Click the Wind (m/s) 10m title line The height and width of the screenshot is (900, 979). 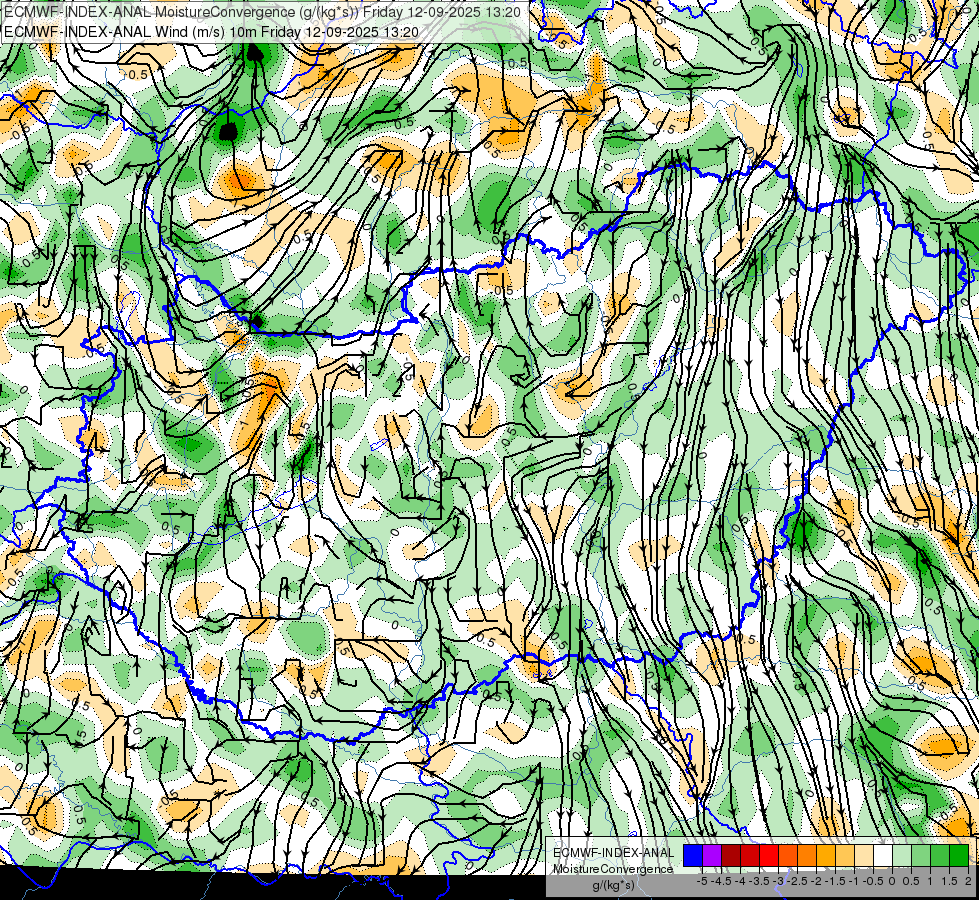[x=211, y=32]
